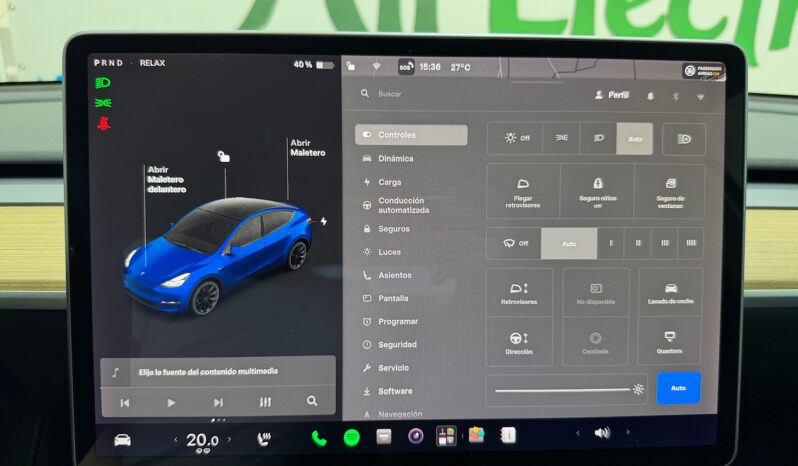
Task: Tap the Bluetooth icon near Perfil
Action: tap(675, 96)
